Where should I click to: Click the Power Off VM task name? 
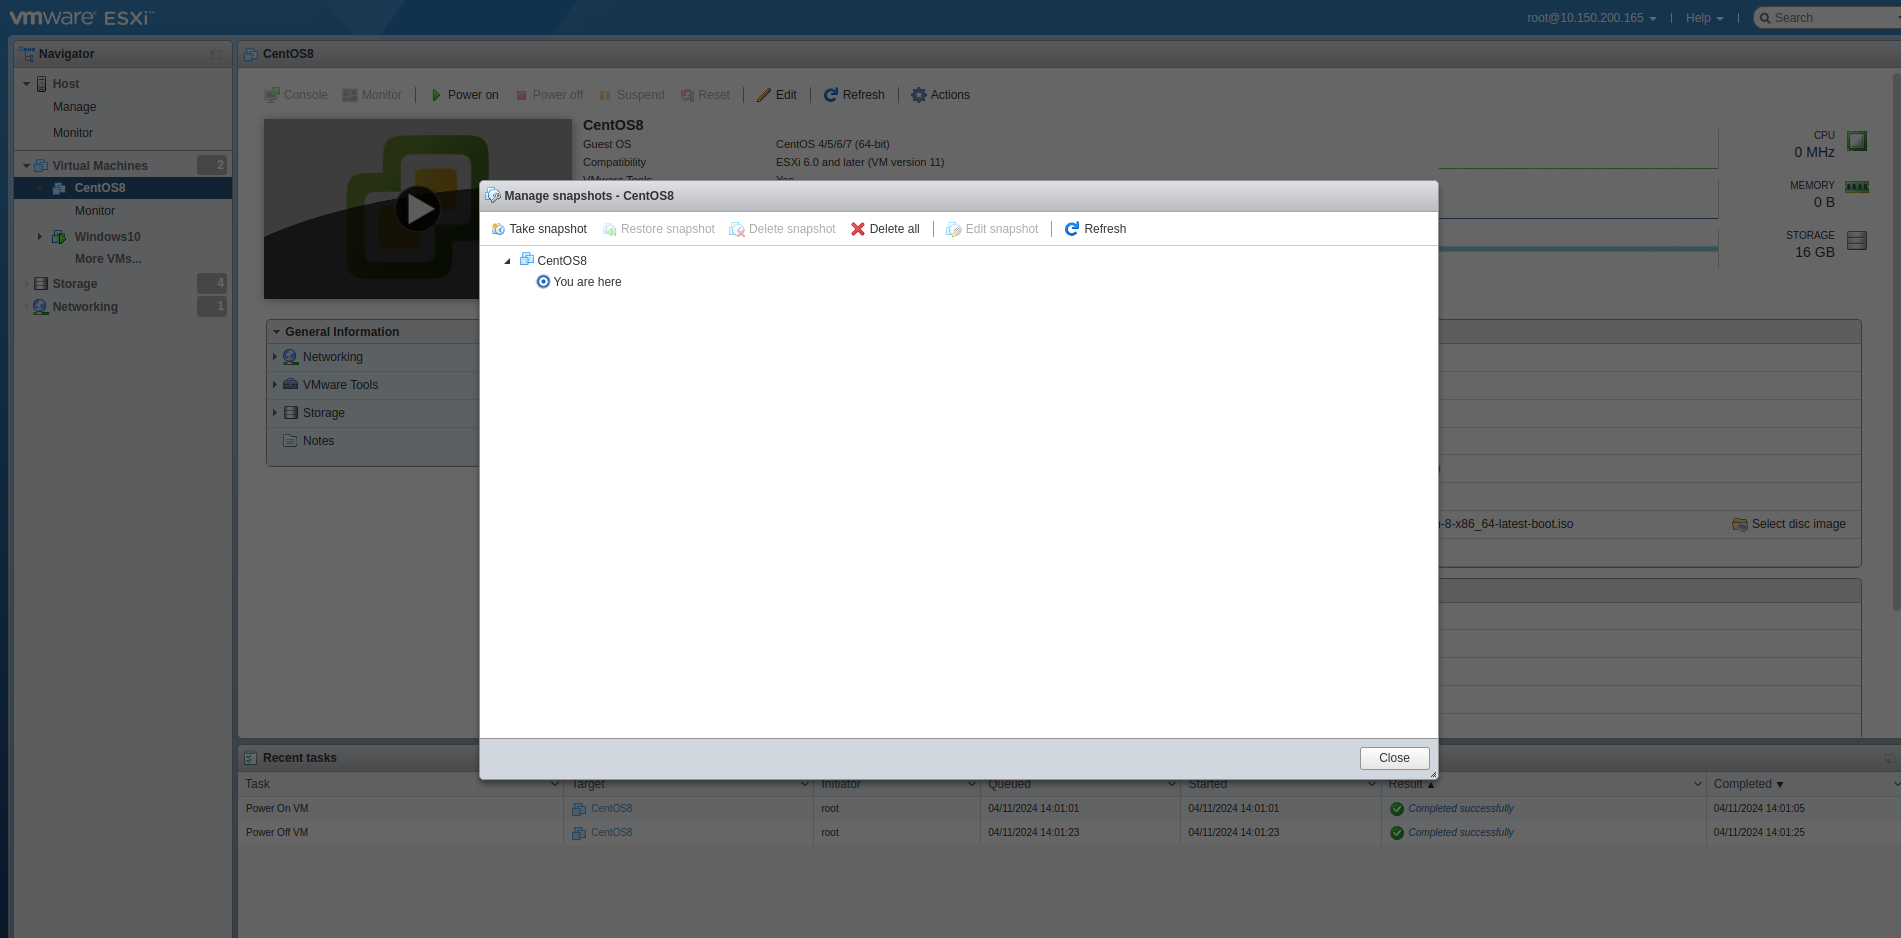pyautogui.click(x=277, y=832)
